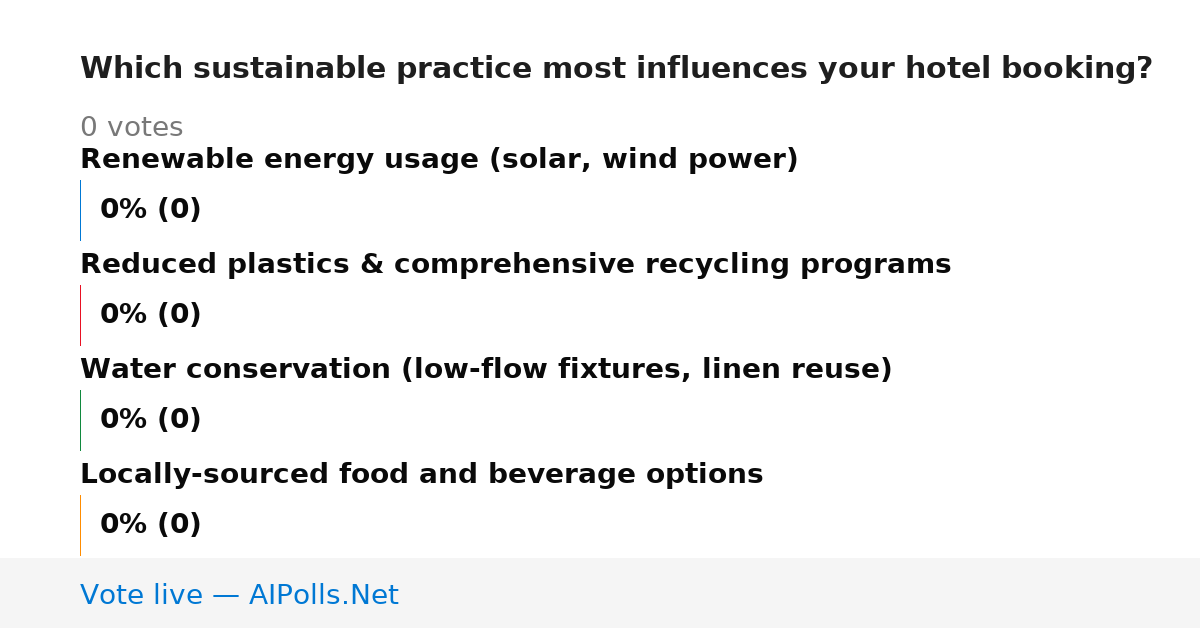Click 0% (0) result under Locally-sourced food
Screen dimensions: 1200x628
[x=150, y=525]
